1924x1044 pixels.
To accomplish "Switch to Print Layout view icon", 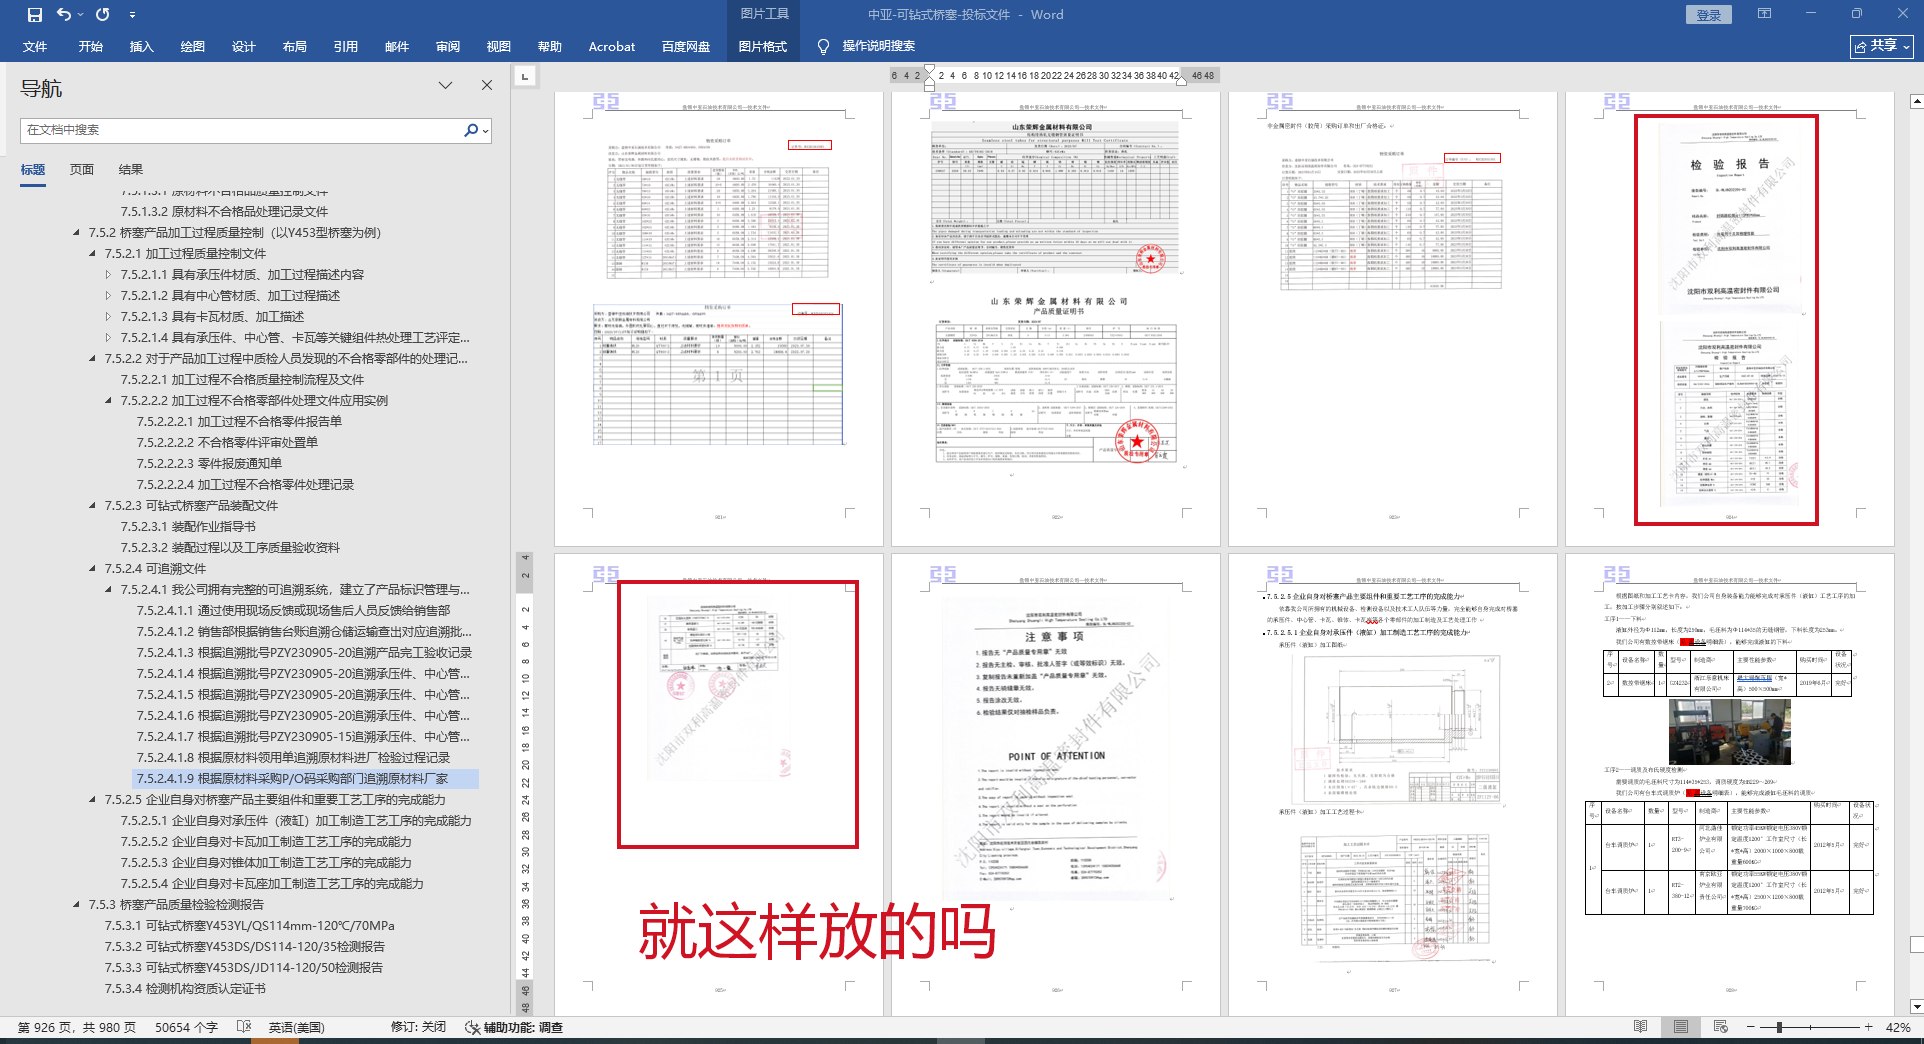I will point(1681,1027).
